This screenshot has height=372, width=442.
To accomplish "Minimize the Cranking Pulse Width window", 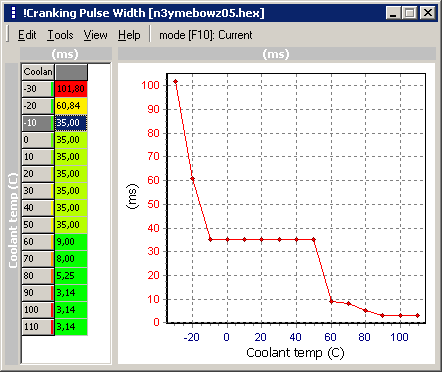I will coord(394,13).
